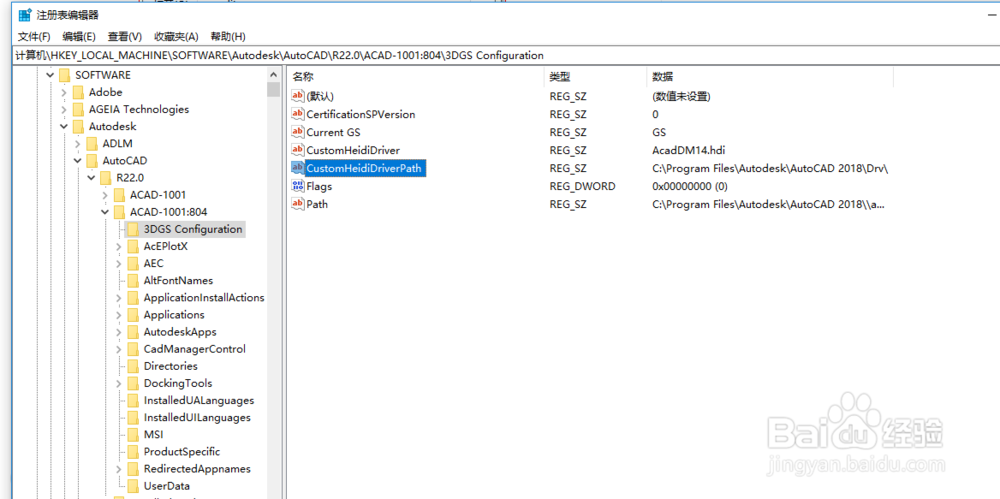Open the 帮助(H) menu
The image size is (1000, 499).
coord(228,36)
